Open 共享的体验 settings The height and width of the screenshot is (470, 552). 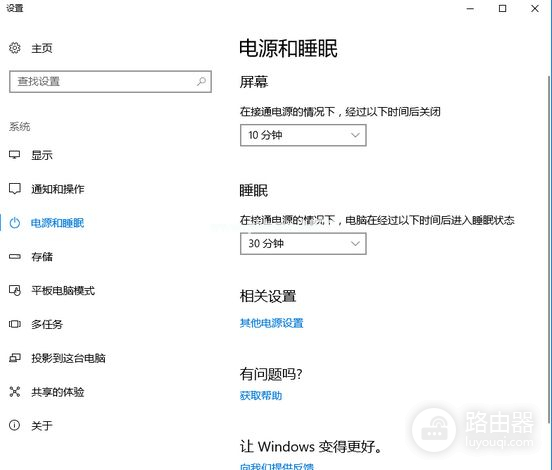pyautogui.click(x=58, y=392)
